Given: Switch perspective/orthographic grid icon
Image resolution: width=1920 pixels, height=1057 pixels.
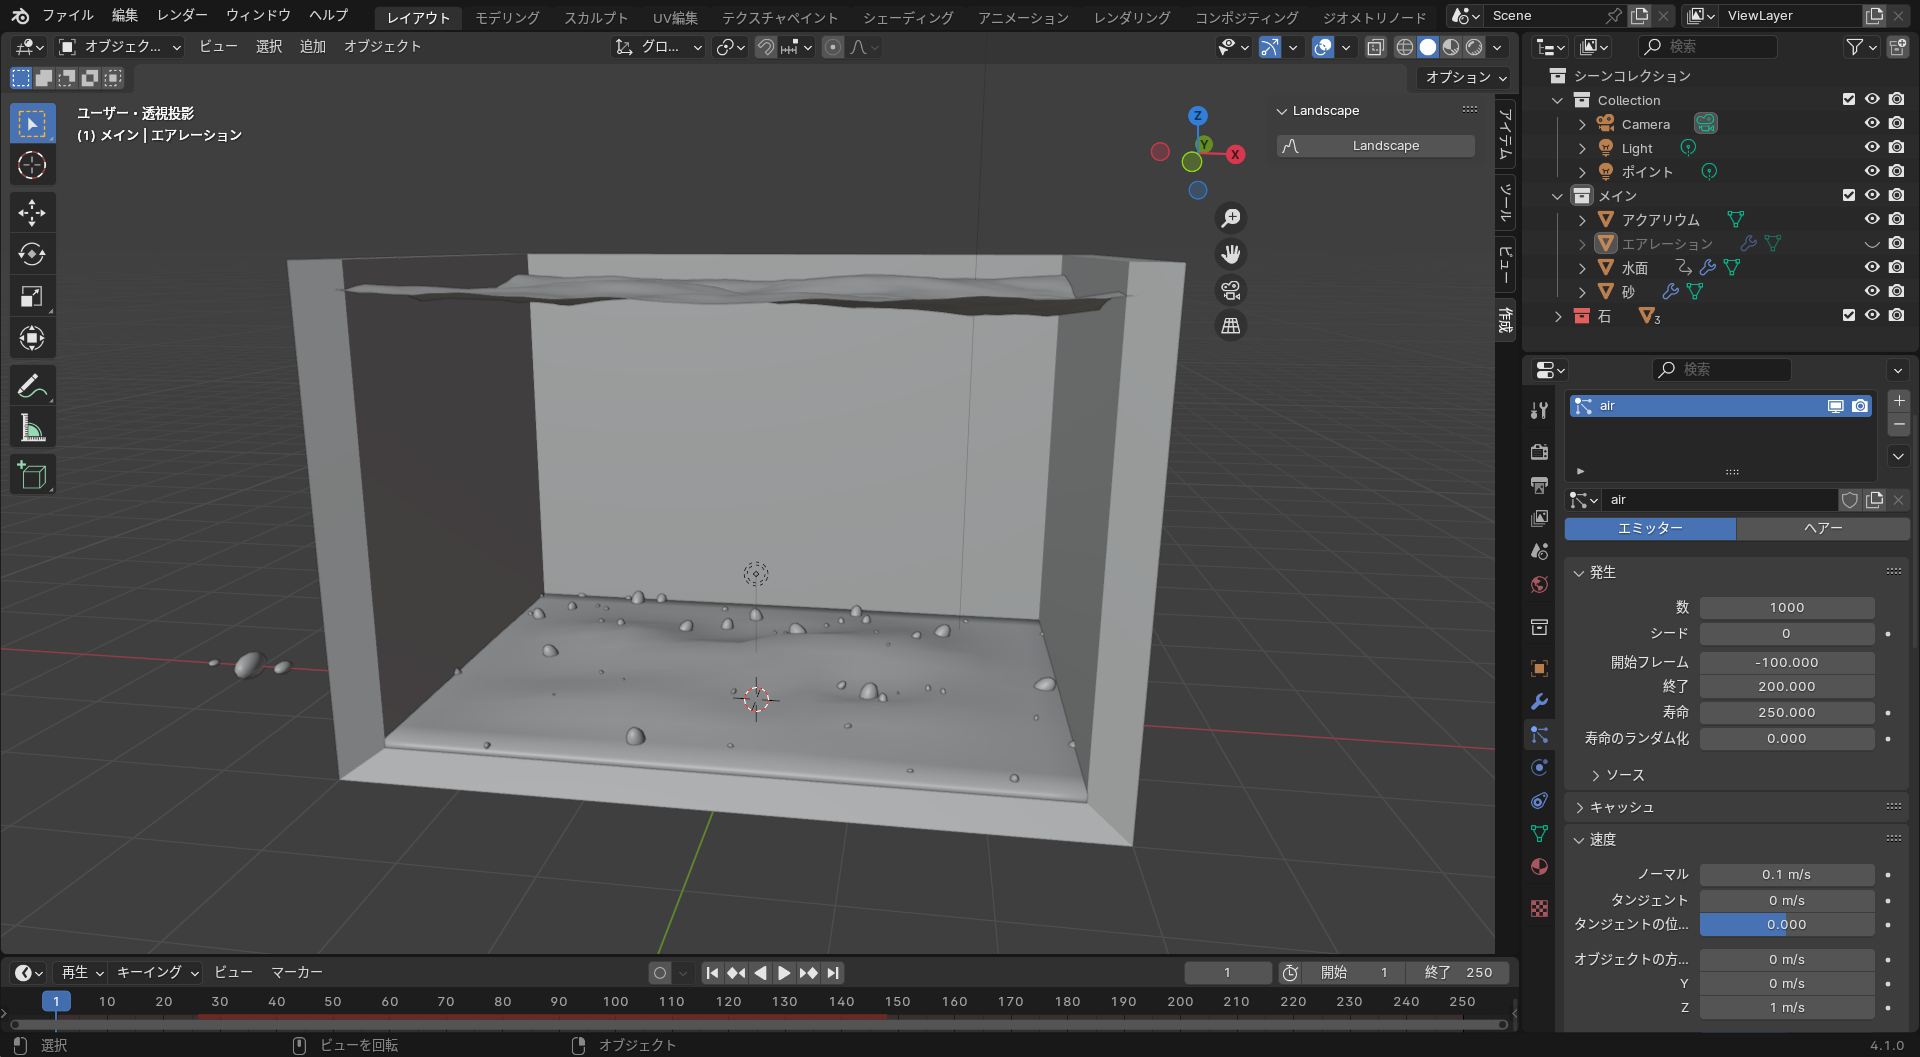Looking at the screenshot, I should tap(1231, 326).
